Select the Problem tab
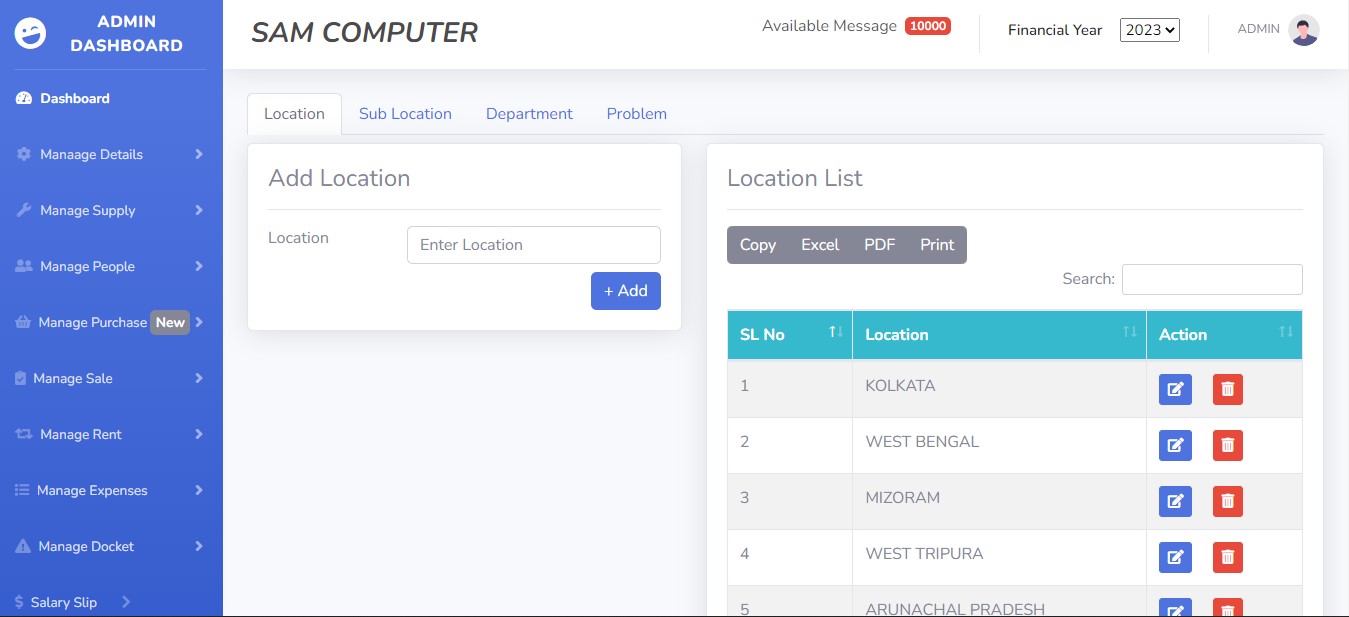 (x=636, y=114)
